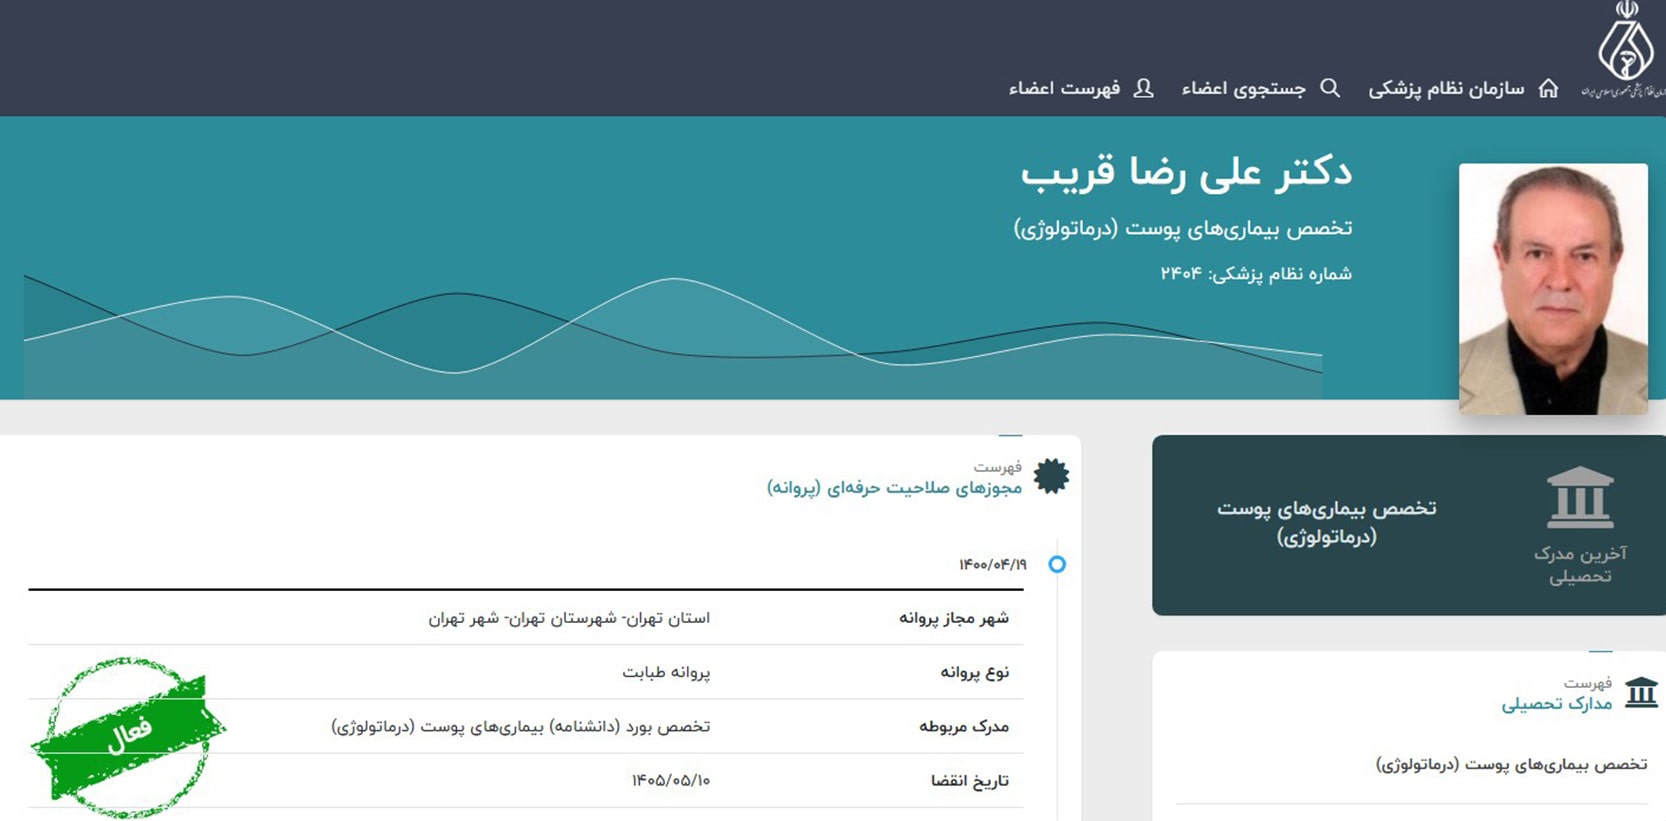The height and width of the screenshot is (821, 1666).
Task: Click the small building icon beside مدارک تحصیلی
Action: pos(1641,692)
